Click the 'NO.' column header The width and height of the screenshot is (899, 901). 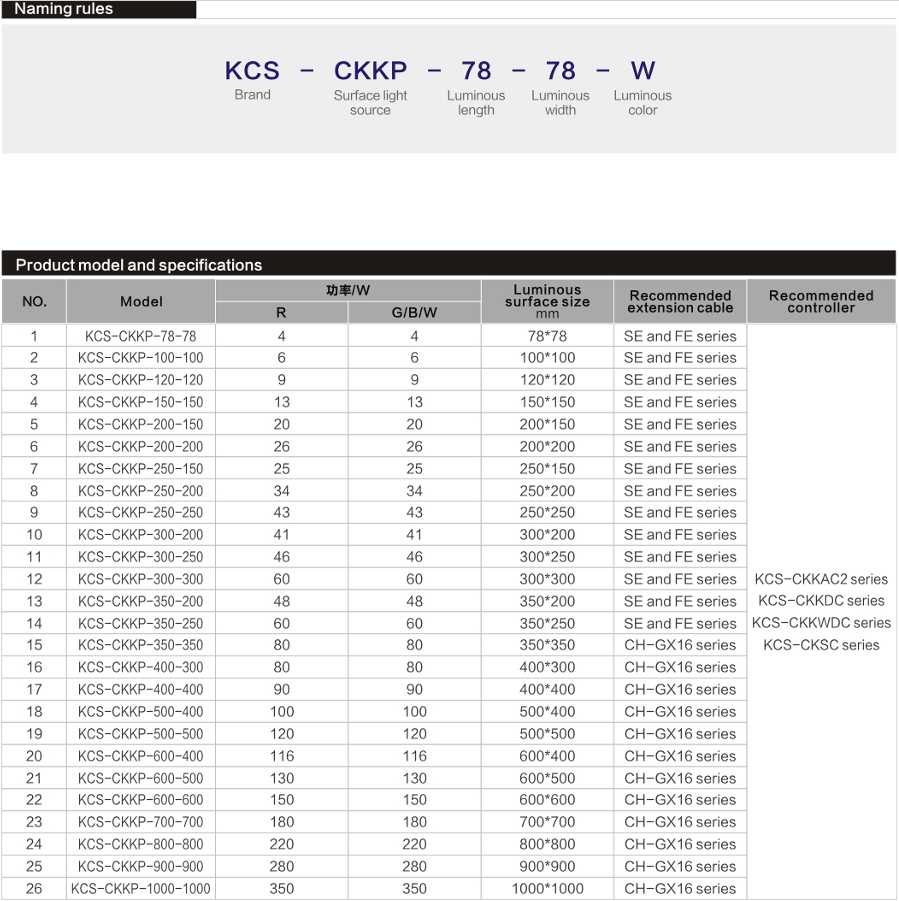click(34, 301)
